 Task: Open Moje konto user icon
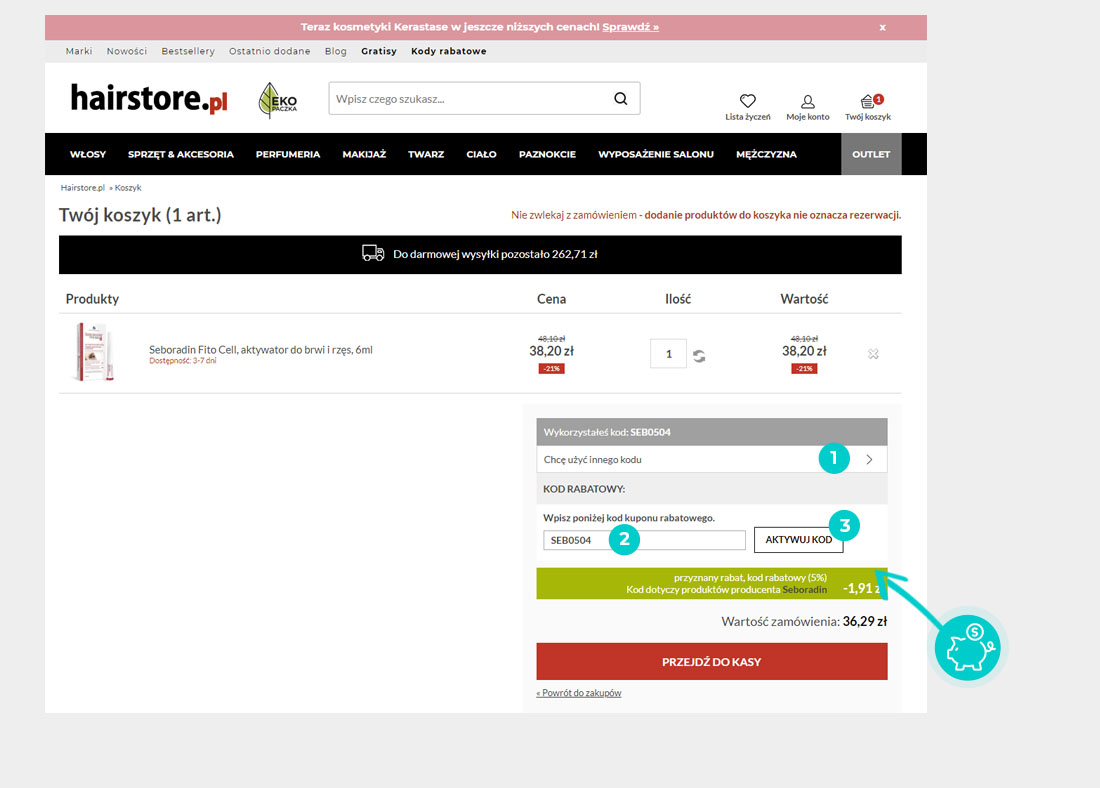click(x=807, y=102)
